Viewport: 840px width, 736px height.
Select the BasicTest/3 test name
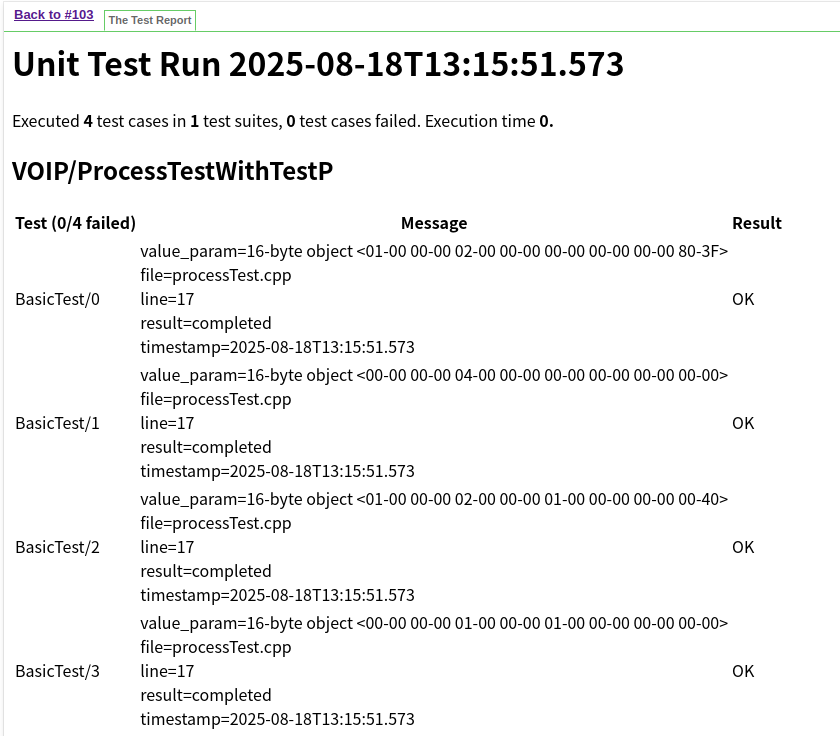(57, 671)
